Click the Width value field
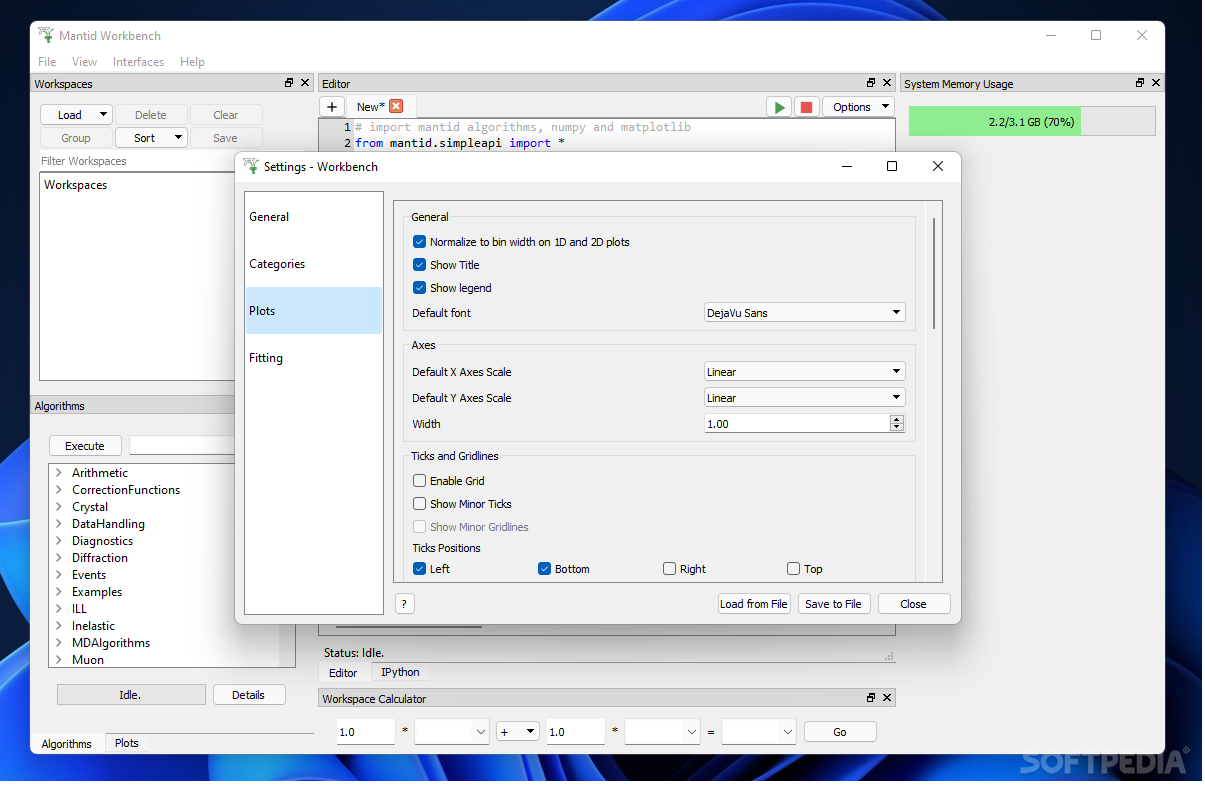 click(x=797, y=424)
